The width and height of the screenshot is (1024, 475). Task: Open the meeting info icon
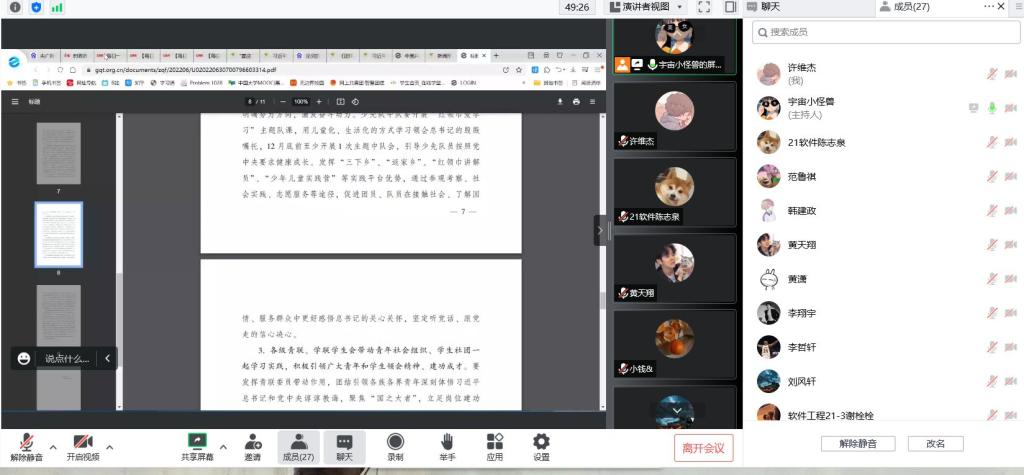(15, 7)
